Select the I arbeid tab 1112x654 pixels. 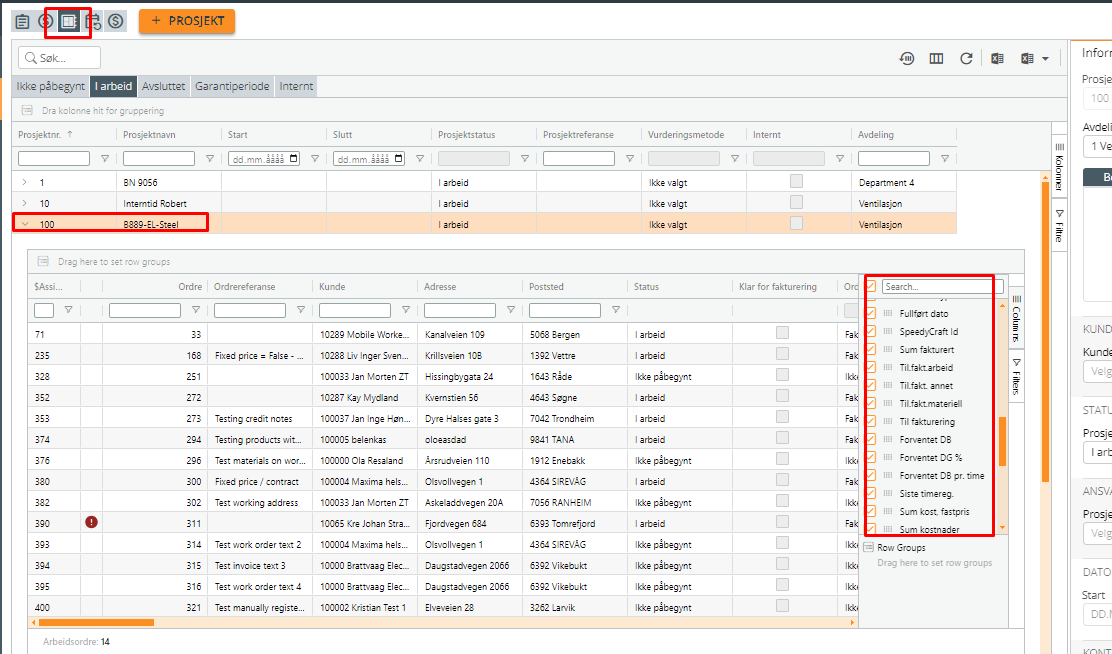[x=113, y=87]
